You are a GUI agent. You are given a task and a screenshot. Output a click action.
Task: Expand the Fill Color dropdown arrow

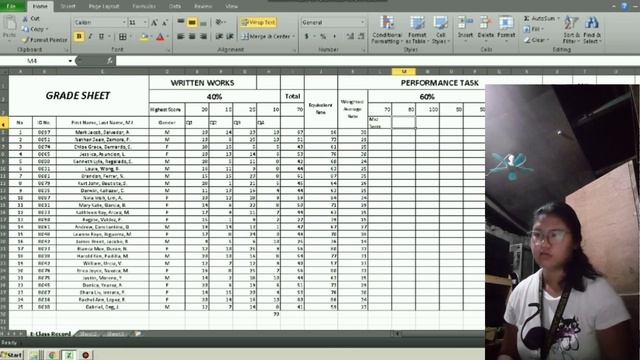151,37
